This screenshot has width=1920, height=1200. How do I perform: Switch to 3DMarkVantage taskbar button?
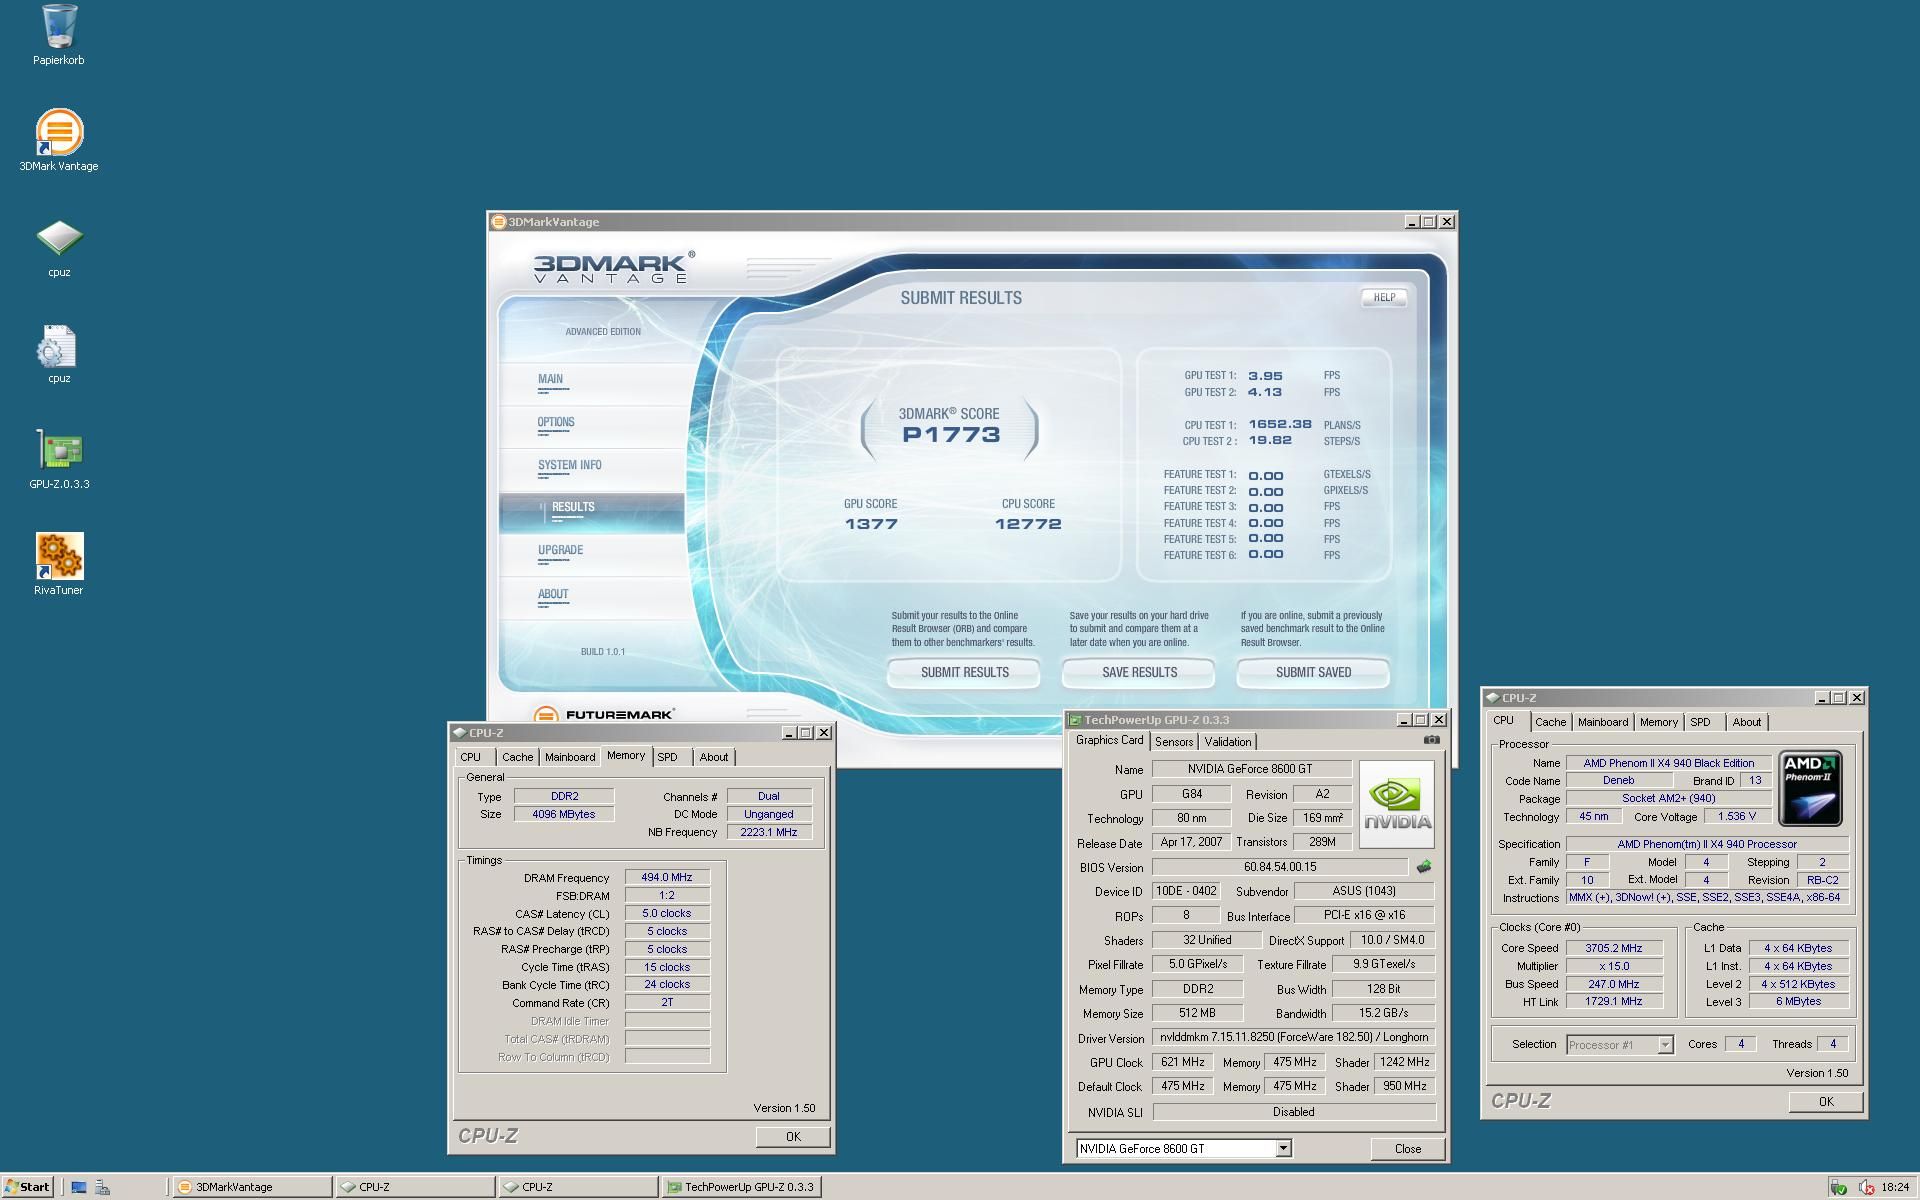pyautogui.click(x=252, y=1187)
